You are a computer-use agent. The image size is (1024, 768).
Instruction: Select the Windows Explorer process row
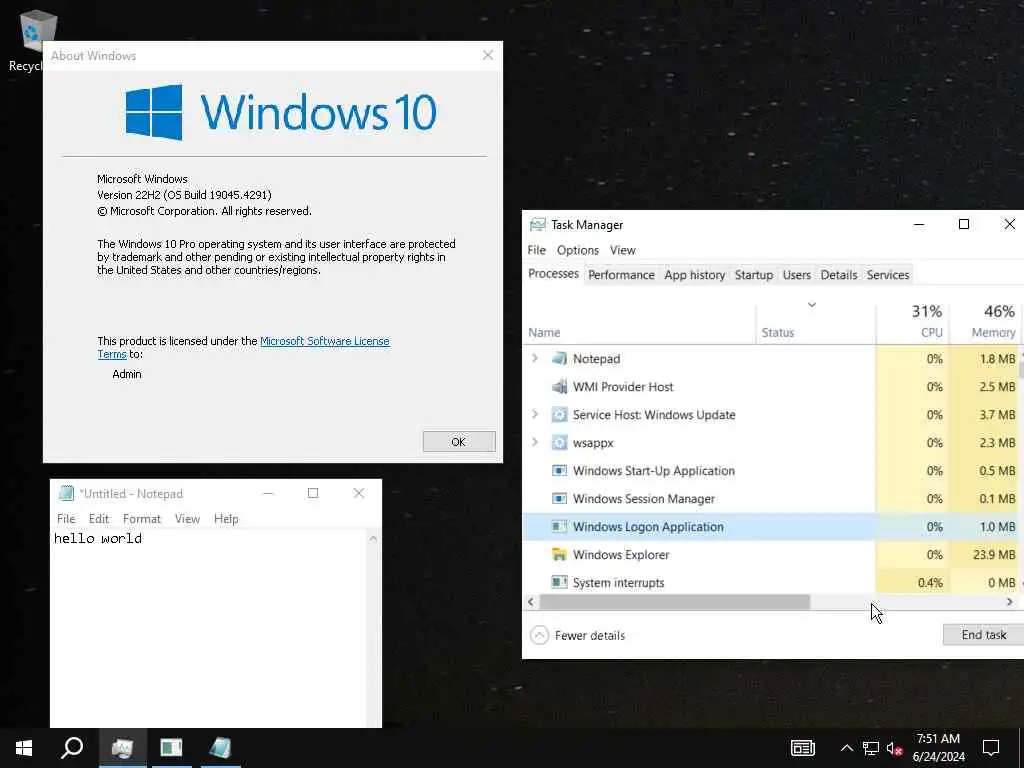(773, 554)
